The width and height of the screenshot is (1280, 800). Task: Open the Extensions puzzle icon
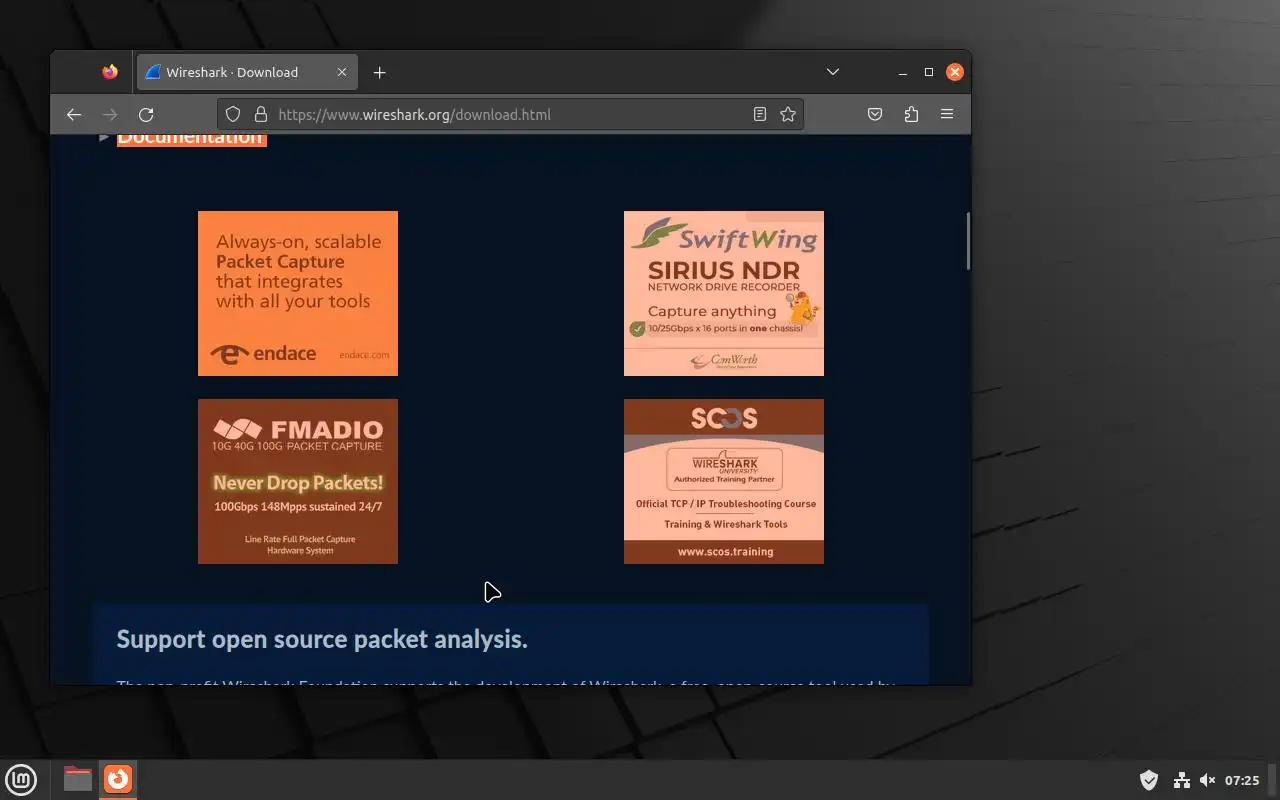[x=911, y=114]
